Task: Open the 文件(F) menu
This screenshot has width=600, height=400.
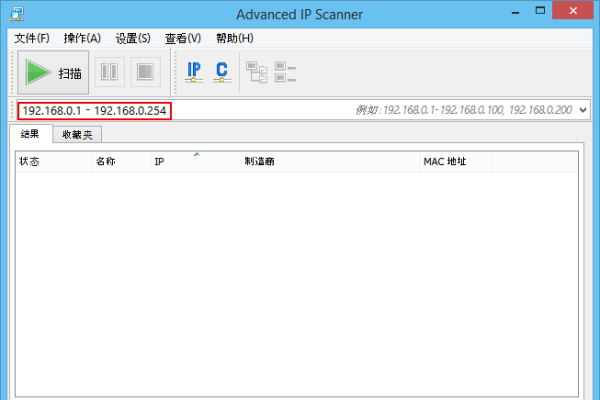Action: point(31,38)
